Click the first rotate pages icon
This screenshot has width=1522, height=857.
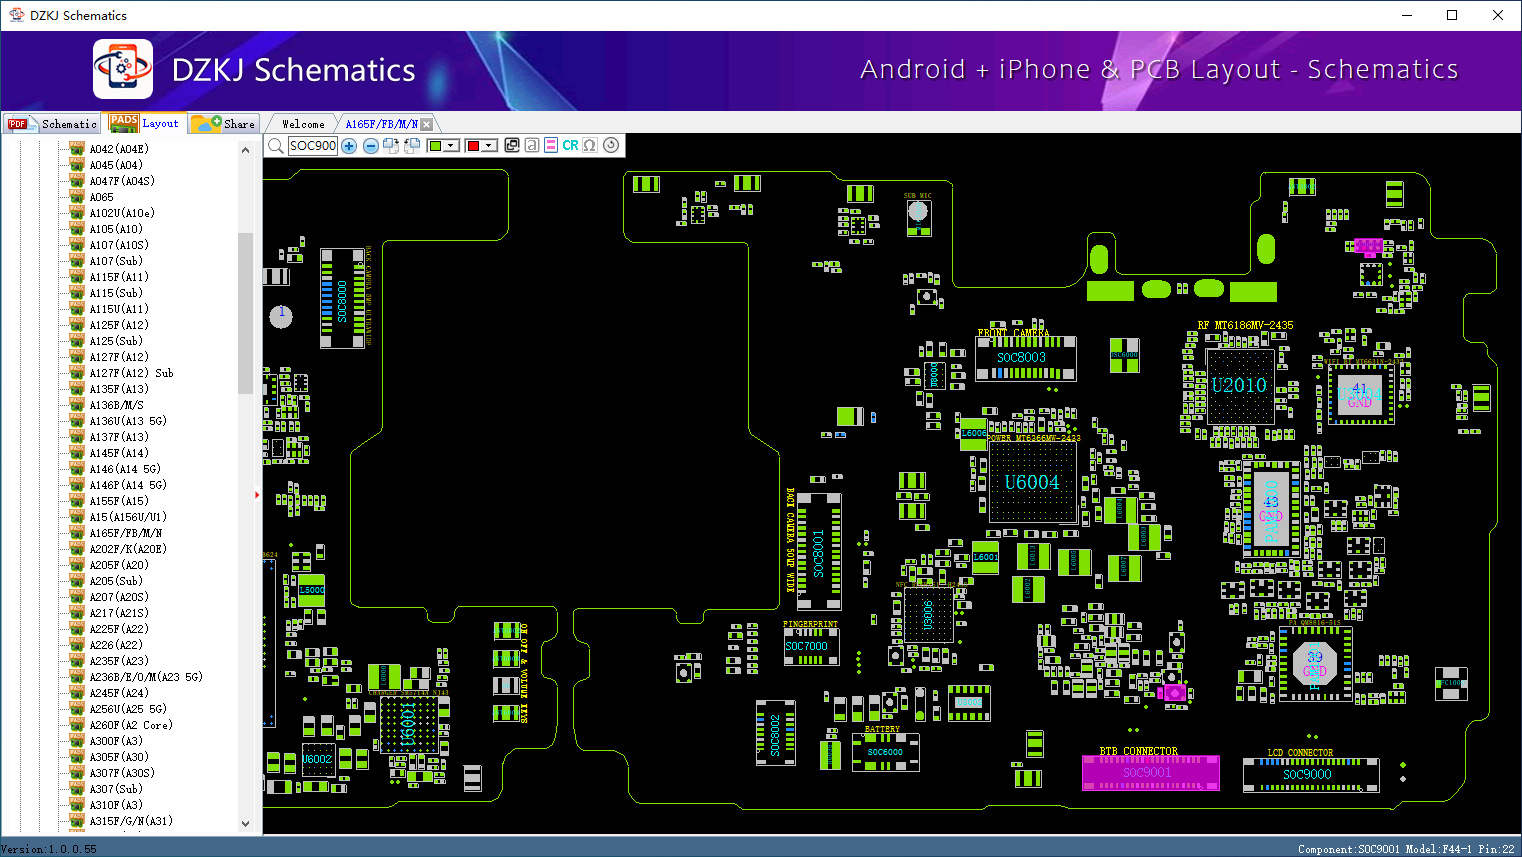[391, 146]
